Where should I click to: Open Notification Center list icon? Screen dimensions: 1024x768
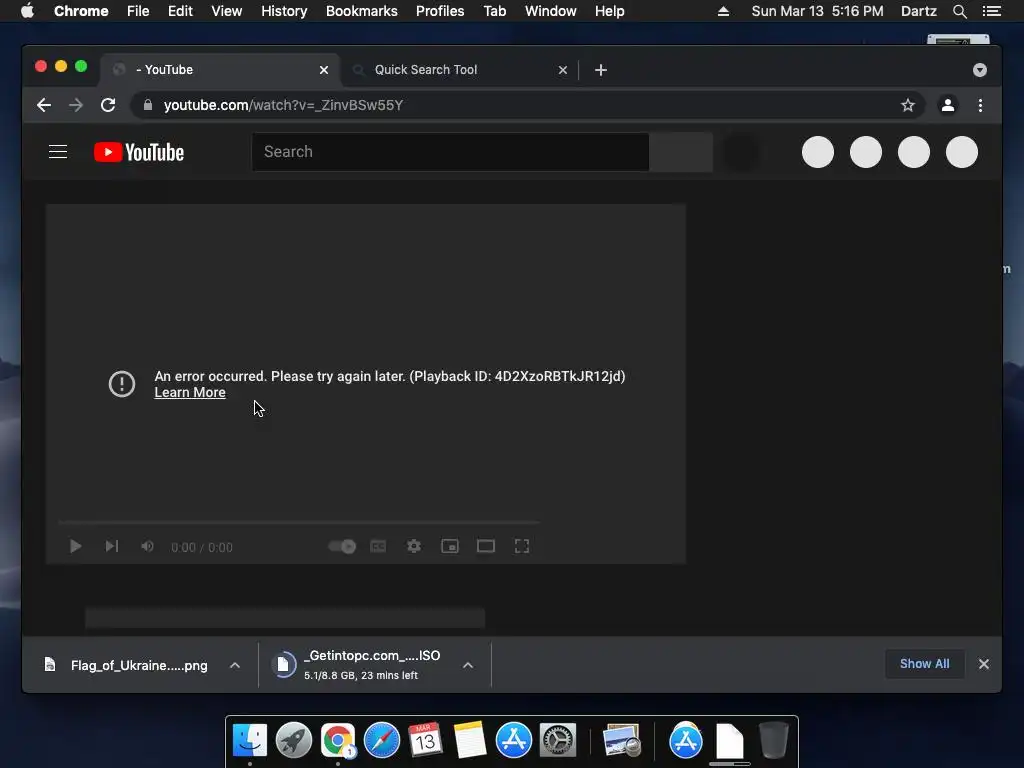click(x=992, y=11)
